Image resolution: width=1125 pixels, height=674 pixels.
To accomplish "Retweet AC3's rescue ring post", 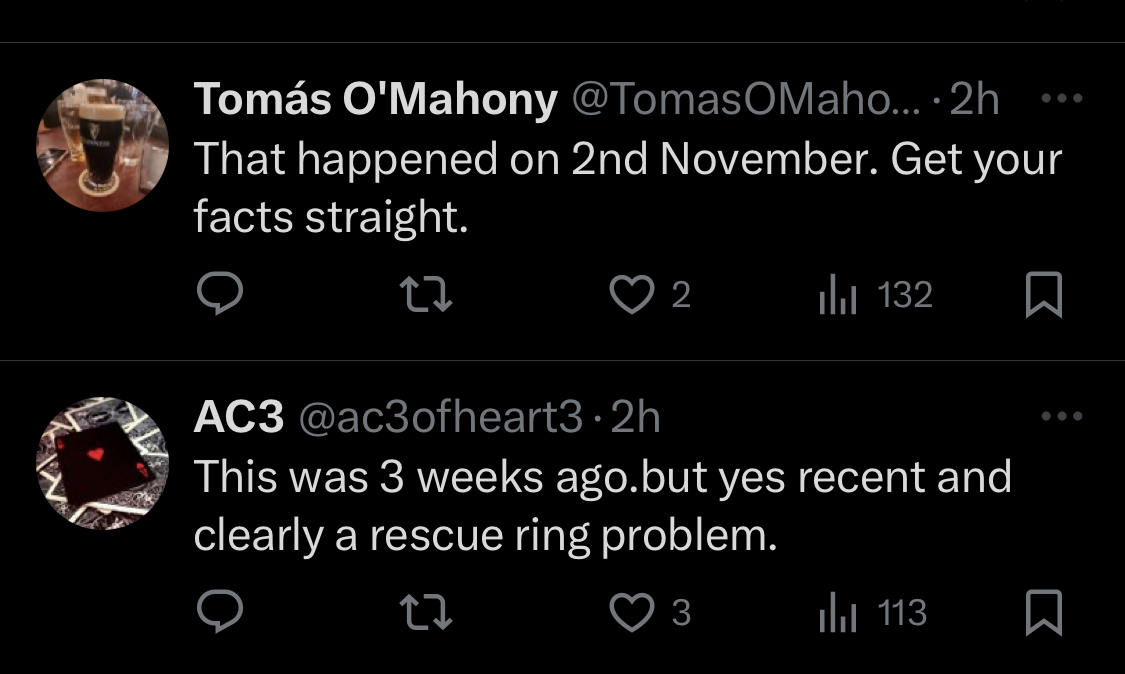I will click(425, 612).
